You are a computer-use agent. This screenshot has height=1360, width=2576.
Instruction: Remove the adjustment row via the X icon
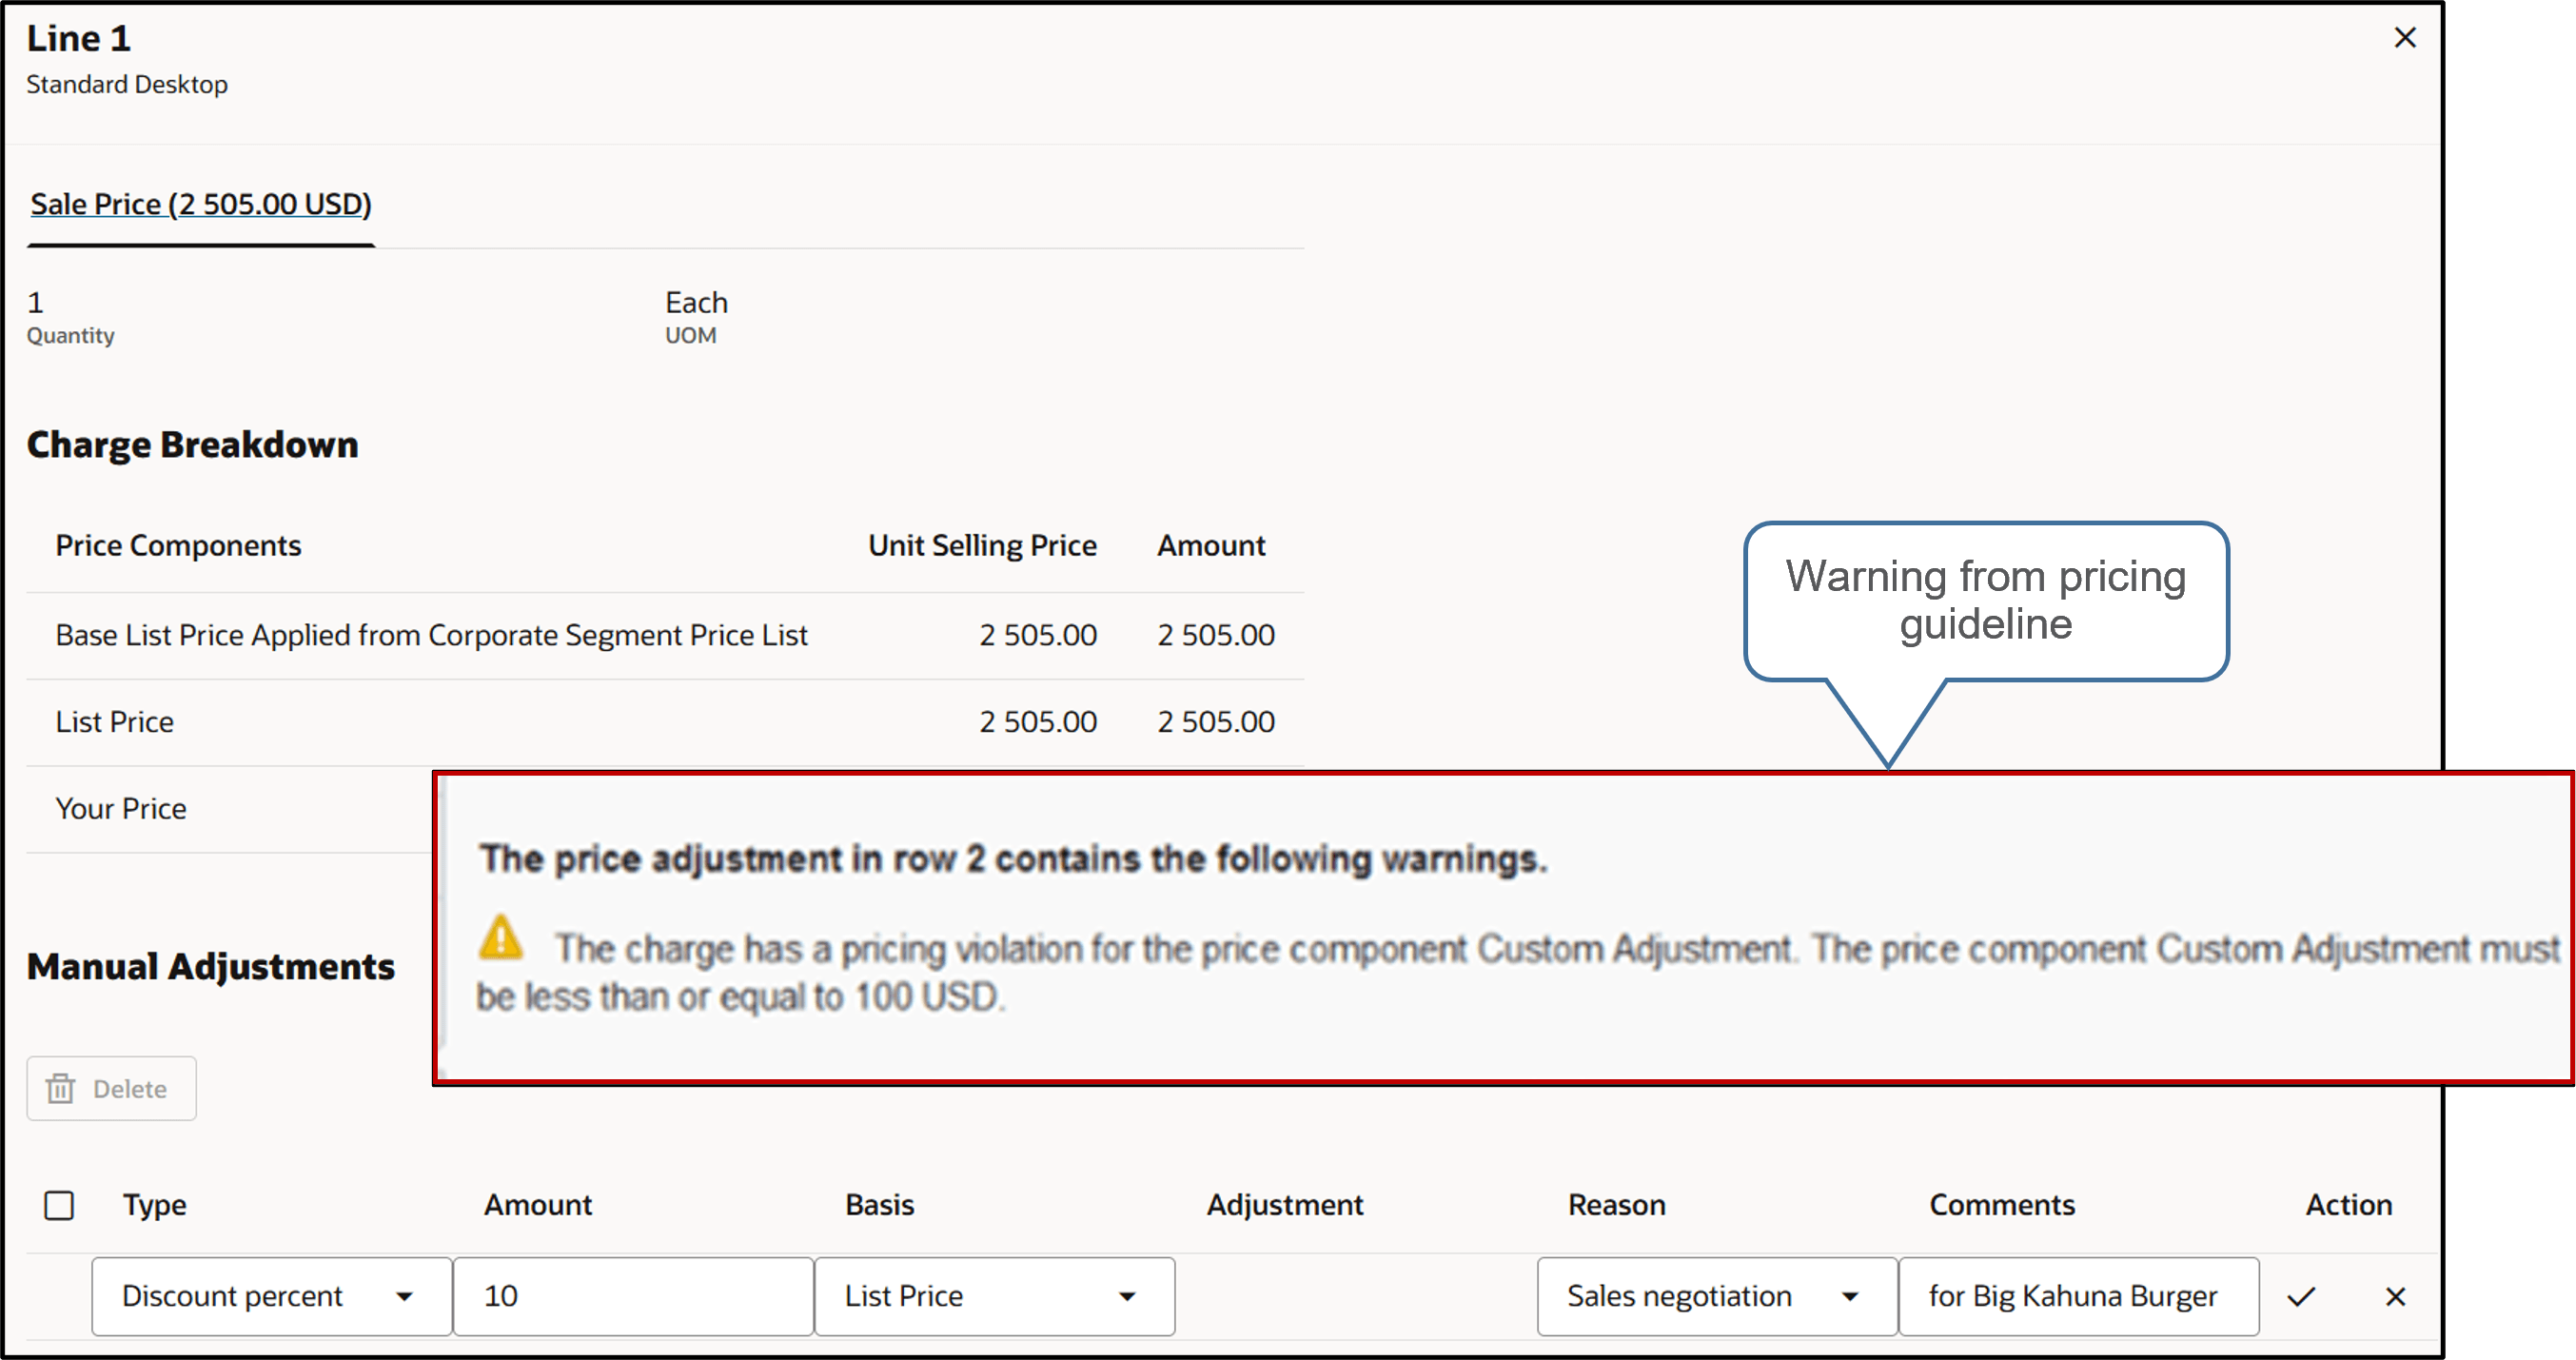click(x=2396, y=1296)
